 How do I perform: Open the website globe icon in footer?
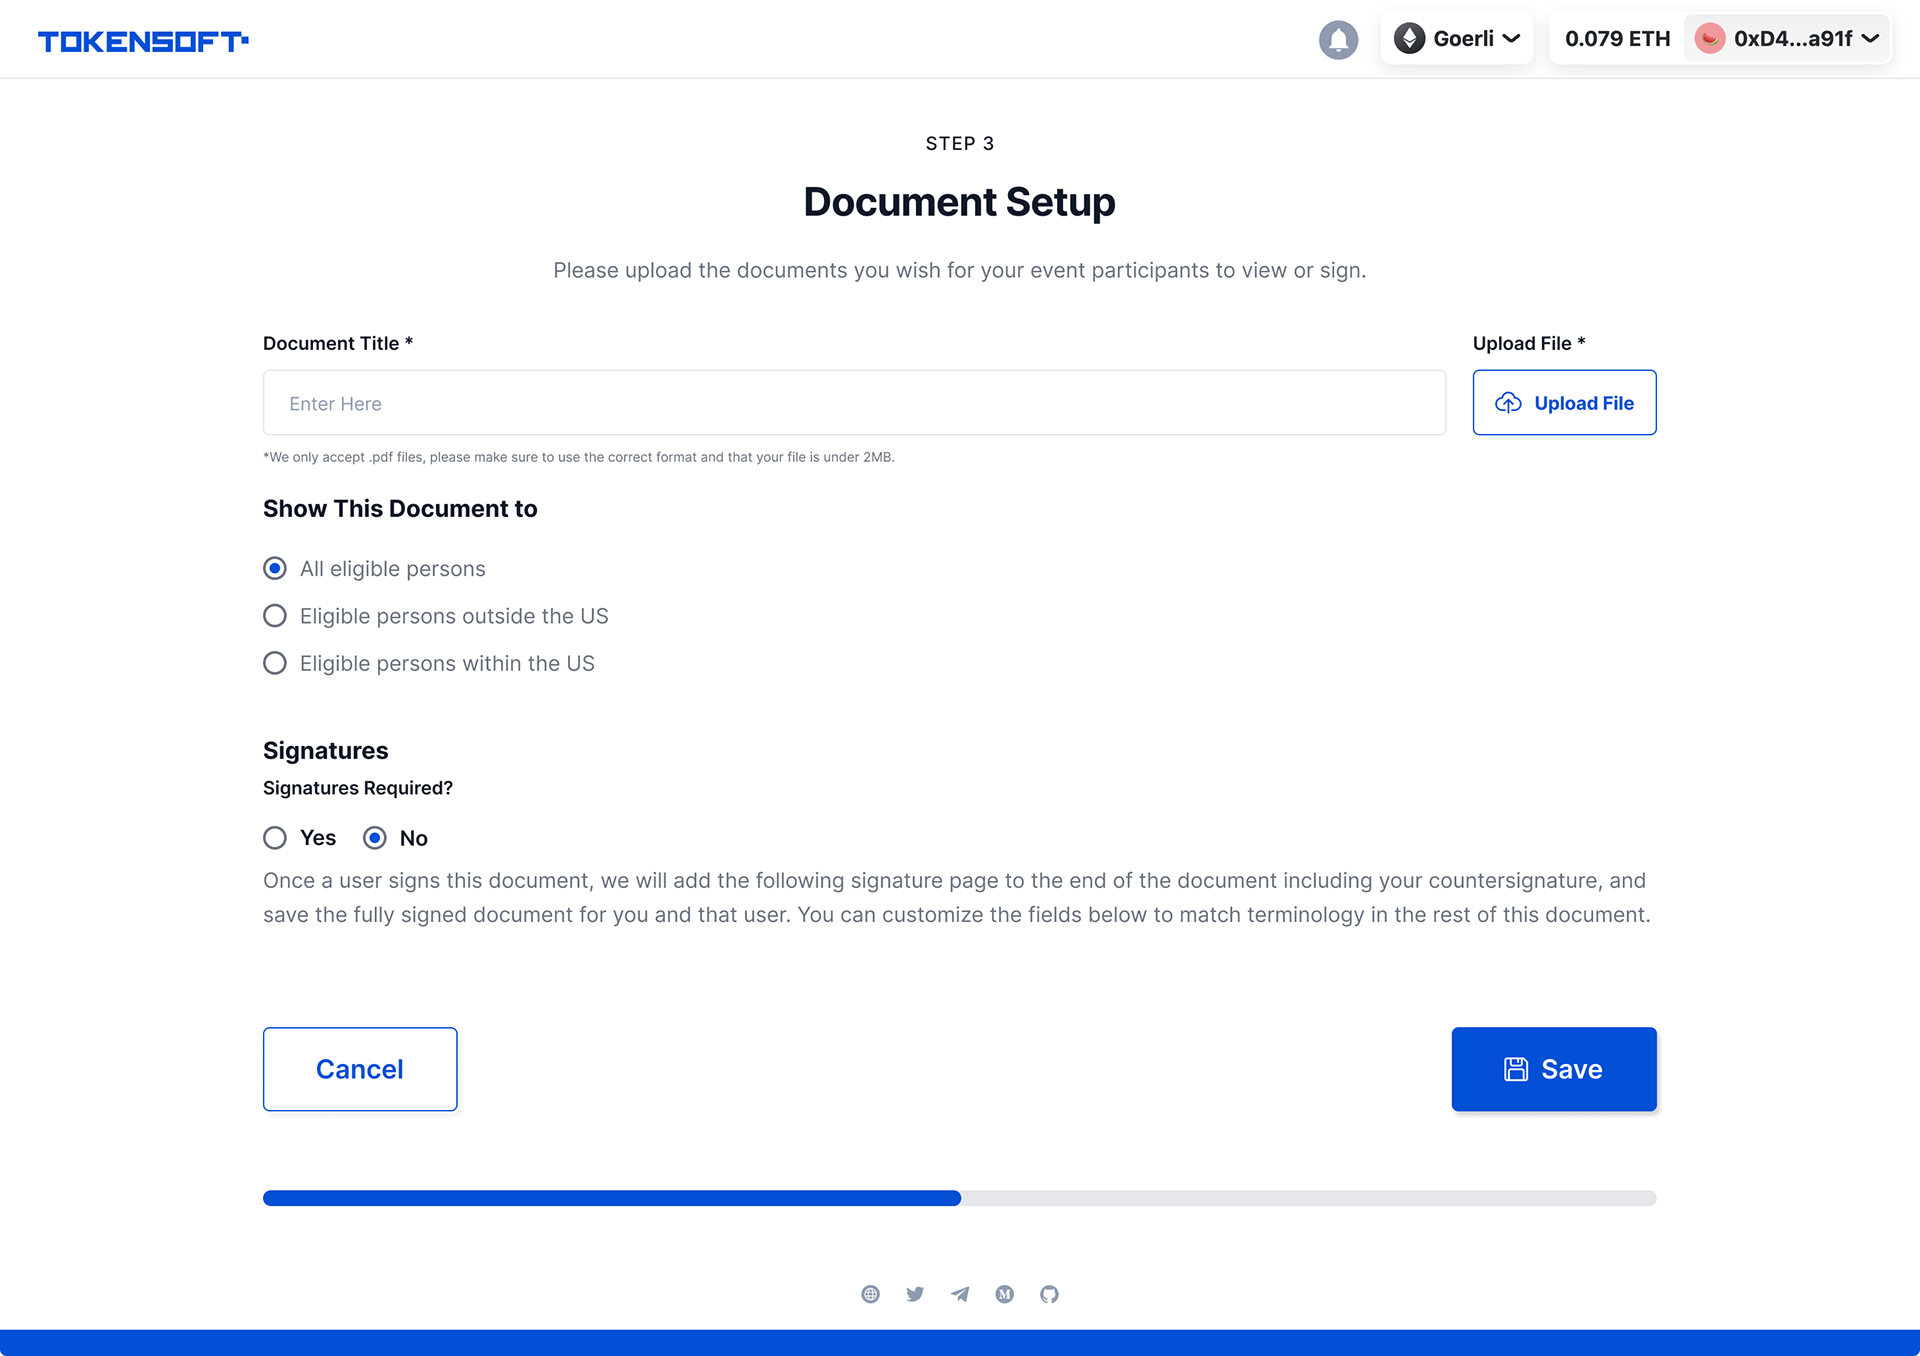click(x=870, y=1294)
